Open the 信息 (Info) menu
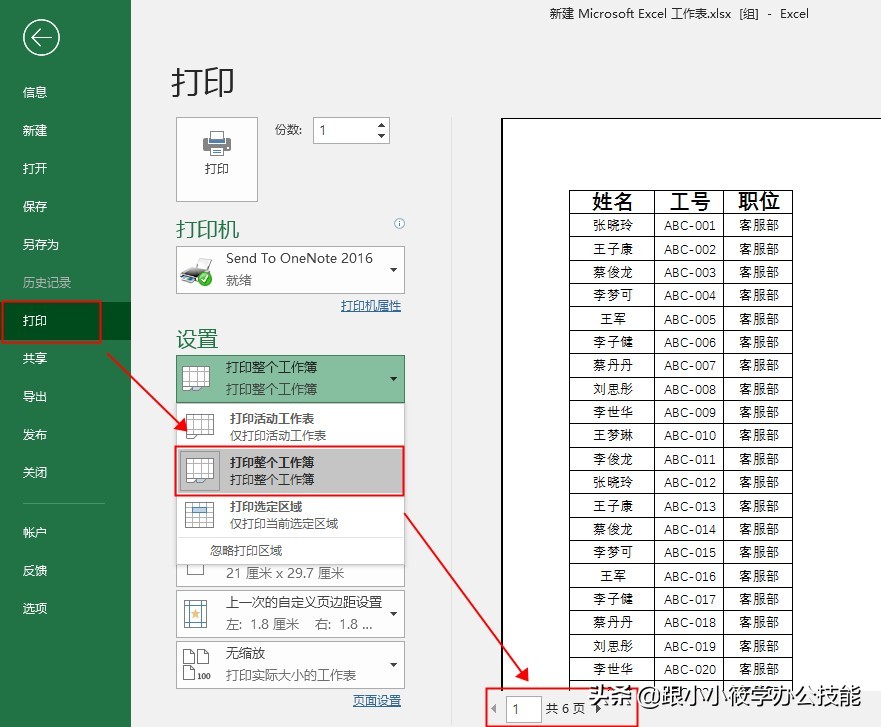Image resolution: width=881 pixels, height=727 pixels. click(35, 92)
